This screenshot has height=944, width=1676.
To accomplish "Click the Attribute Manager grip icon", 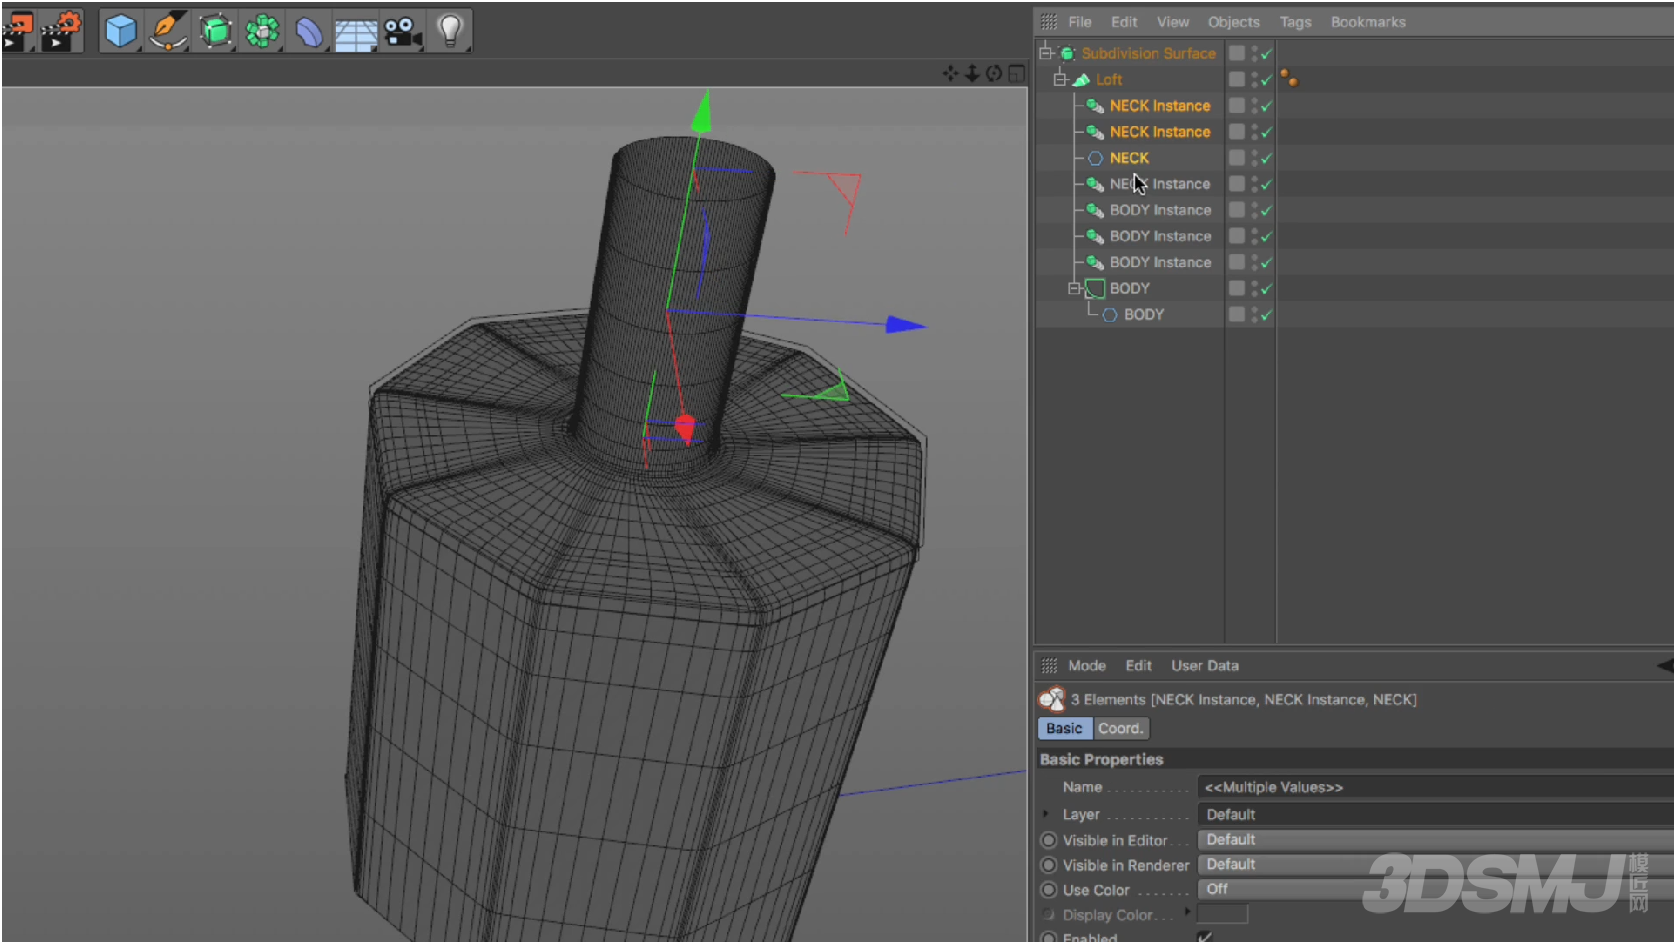I will (x=1049, y=665).
